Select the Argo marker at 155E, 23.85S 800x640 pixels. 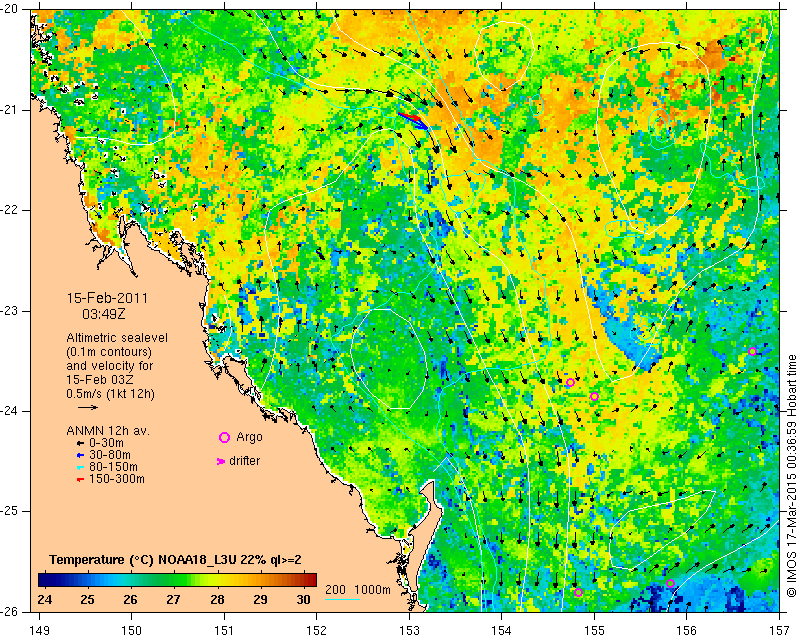[594, 397]
